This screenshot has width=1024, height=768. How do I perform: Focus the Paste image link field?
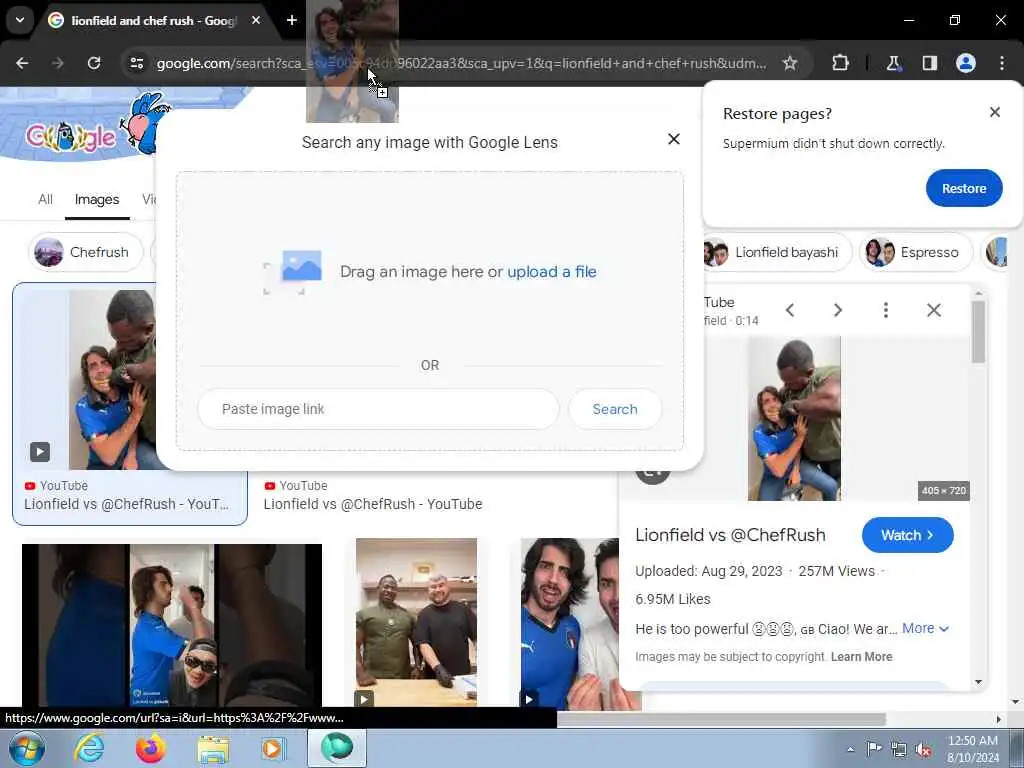378,409
